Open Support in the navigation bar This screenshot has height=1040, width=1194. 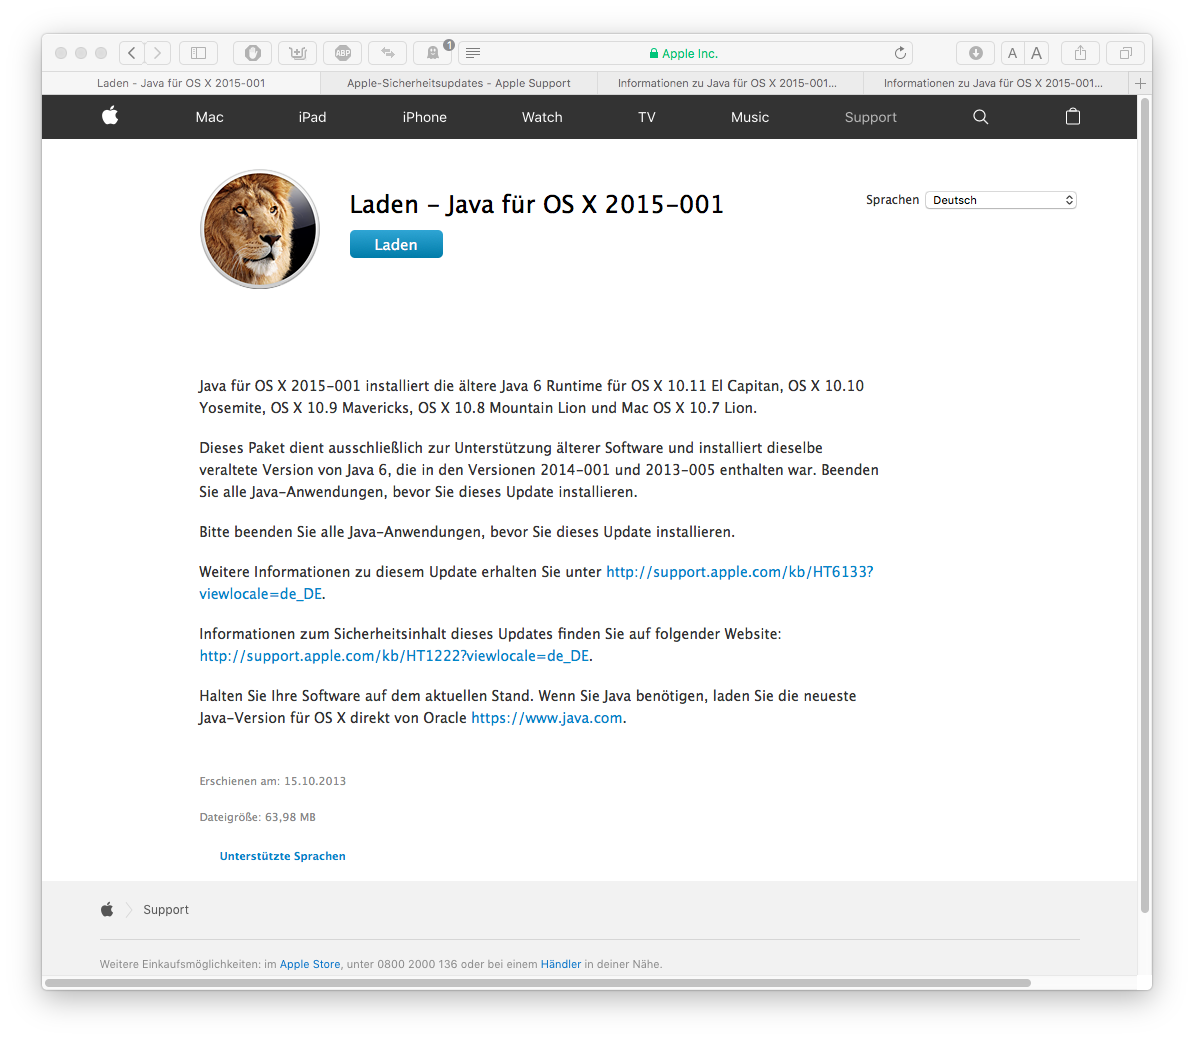pyautogui.click(x=870, y=117)
